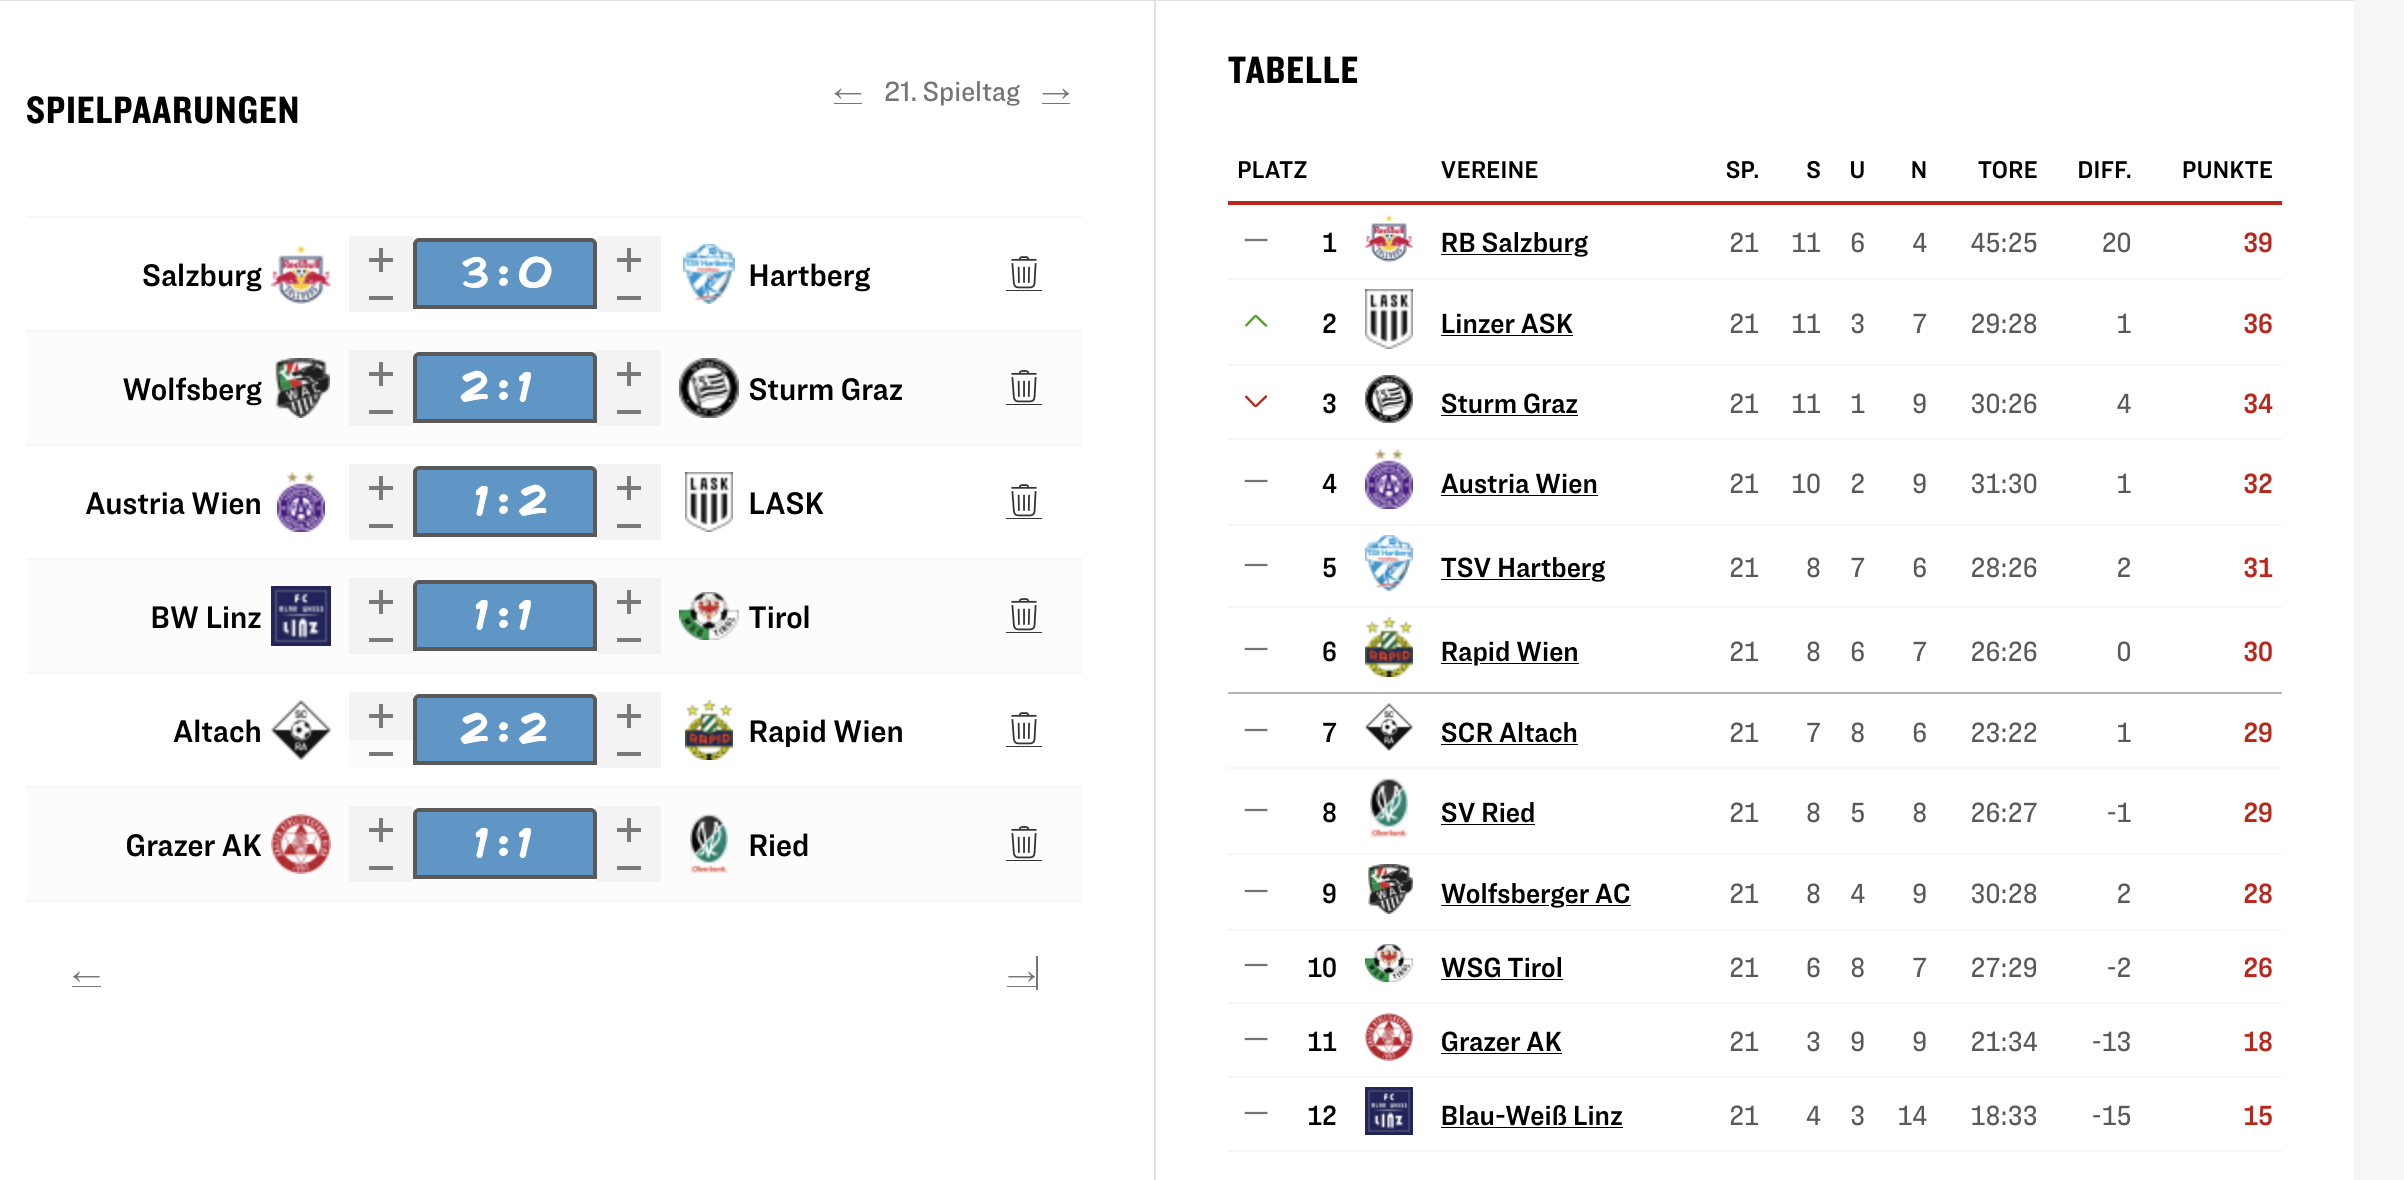2404x1180 pixels.
Task: Remove the Austria Wien vs LASK result
Action: point(1023,501)
